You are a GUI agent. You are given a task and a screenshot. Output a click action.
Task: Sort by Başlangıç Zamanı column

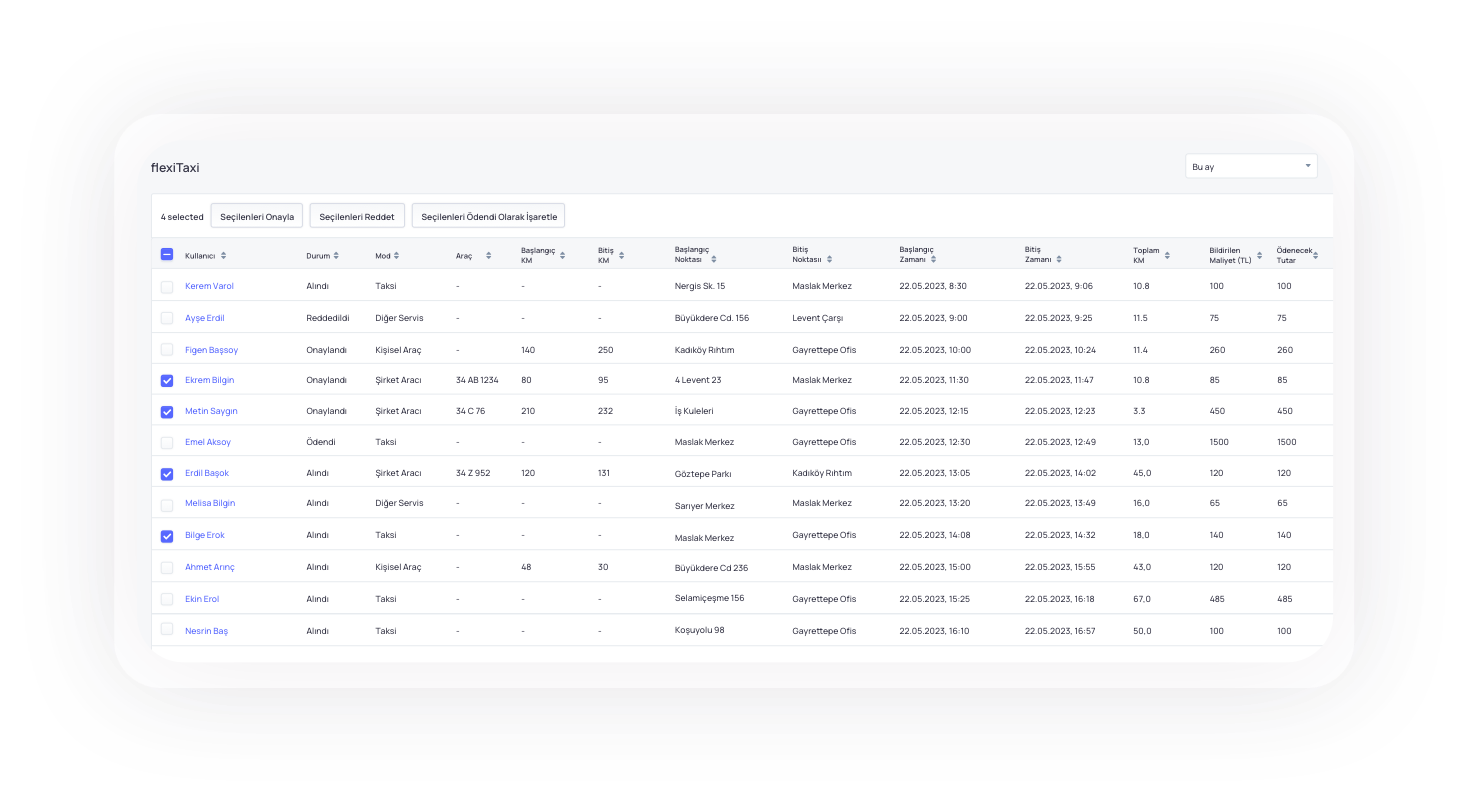933,259
